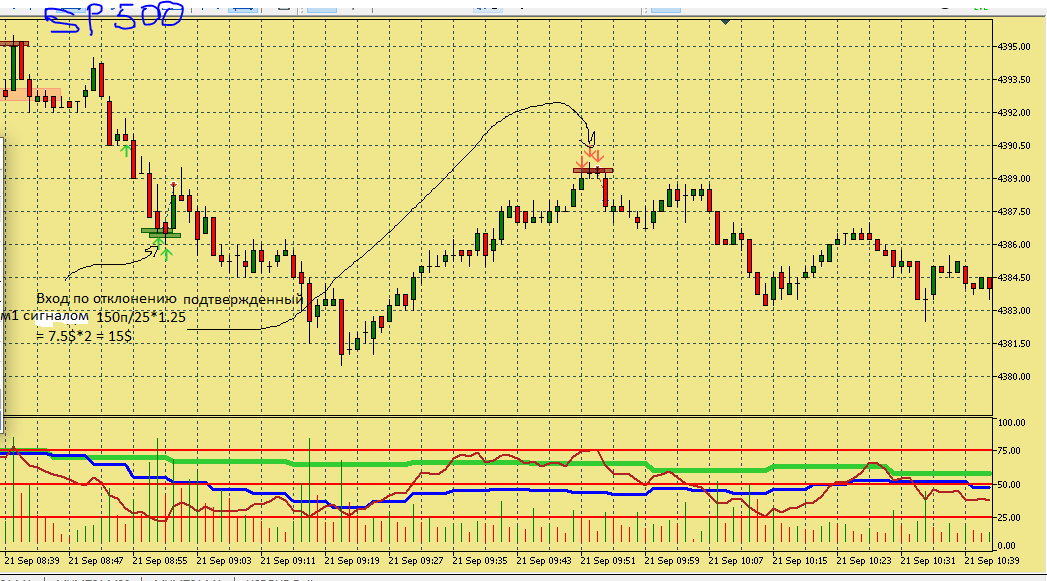Click the 21 Sep 09:27 time label
The height and width of the screenshot is (581, 1047).
pos(416,561)
